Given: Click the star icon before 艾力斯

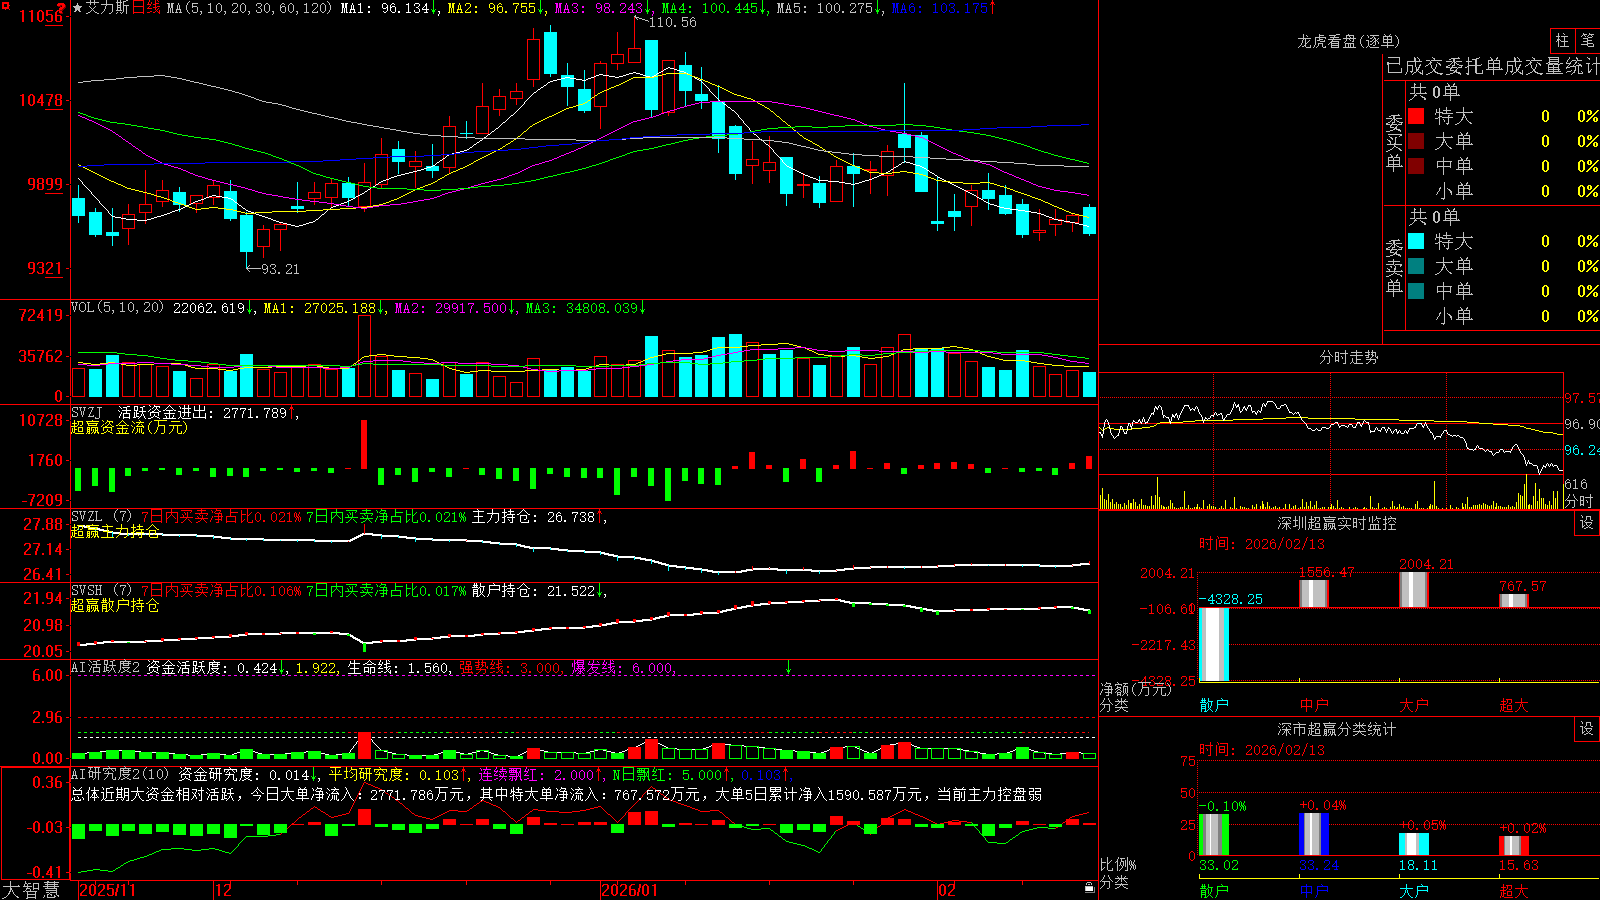Looking at the screenshot, I should pos(77,8).
